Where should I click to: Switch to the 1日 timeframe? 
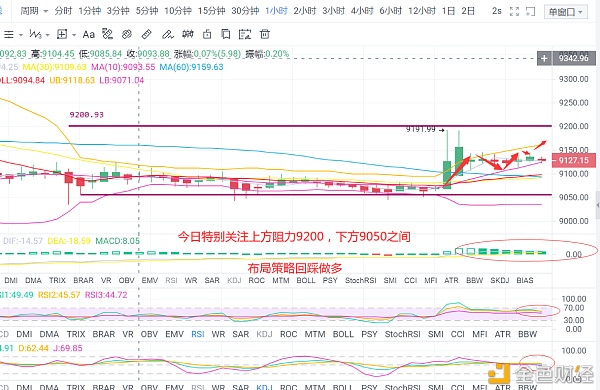[448, 11]
